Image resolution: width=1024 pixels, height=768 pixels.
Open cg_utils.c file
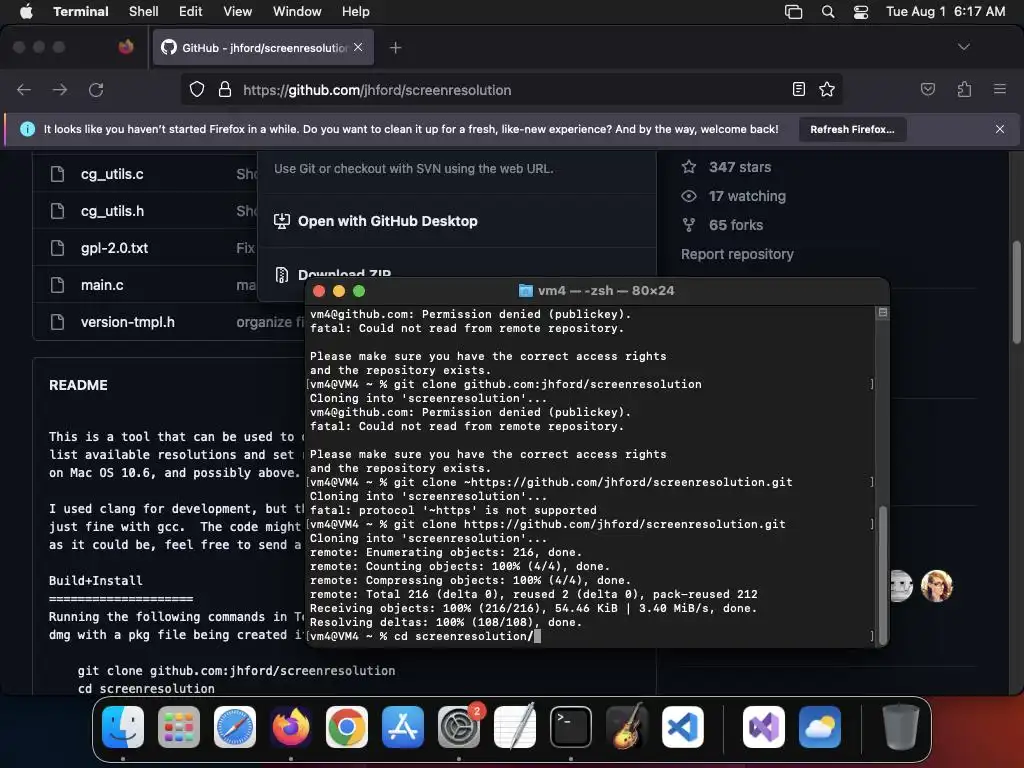[x=112, y=174]
